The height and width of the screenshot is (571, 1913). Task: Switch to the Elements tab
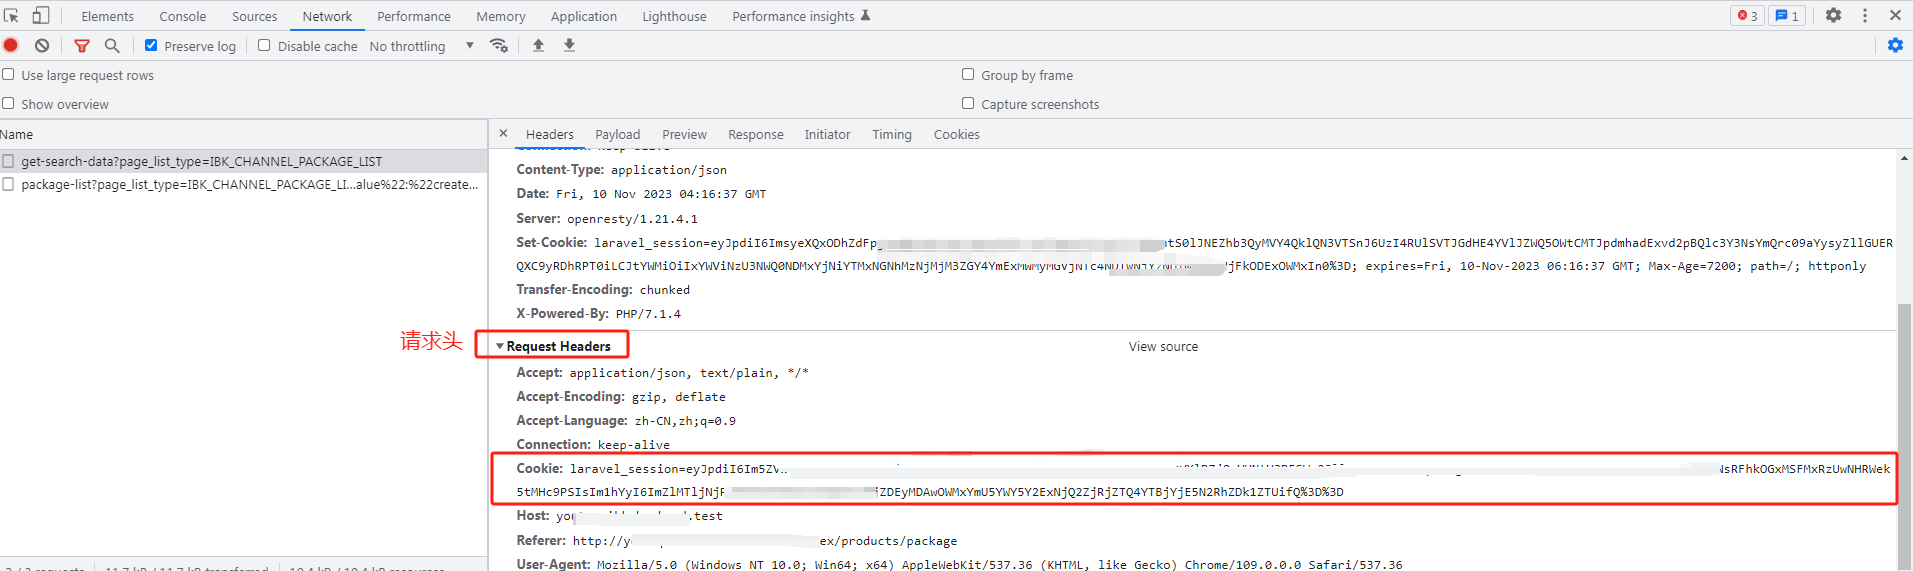pyautogui.click(x=108, y=16)
